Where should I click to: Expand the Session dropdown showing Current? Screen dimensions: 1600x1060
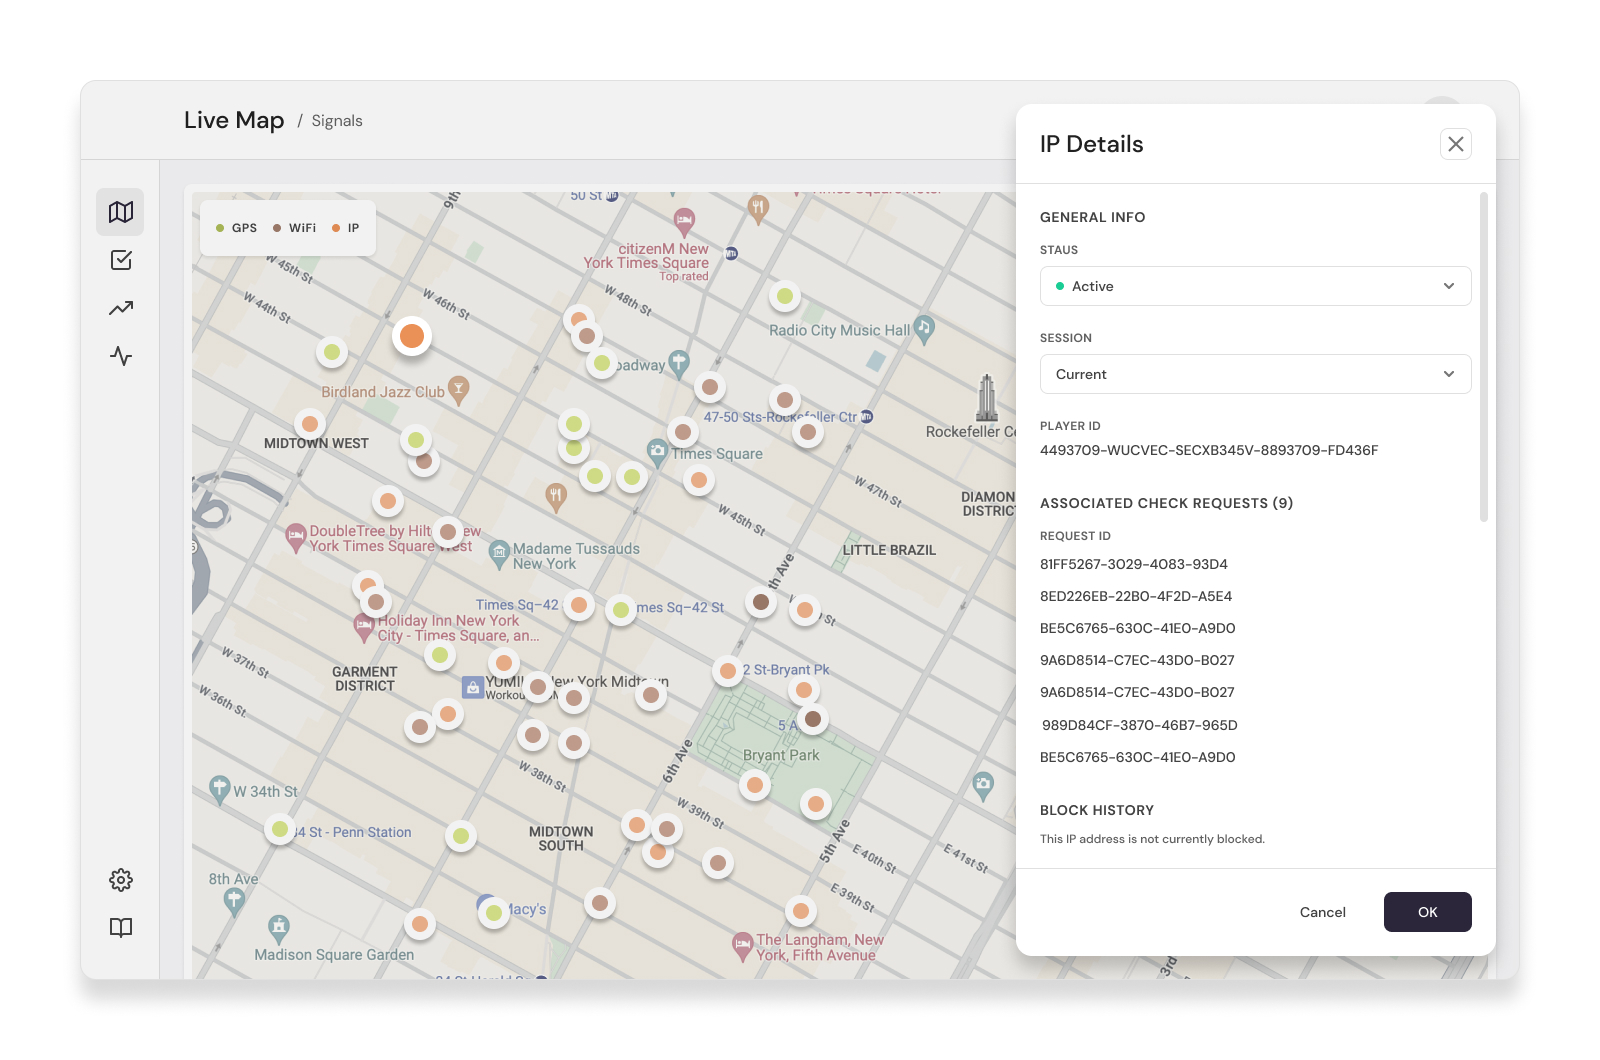pyautogui.click(x=1256, y=374)
